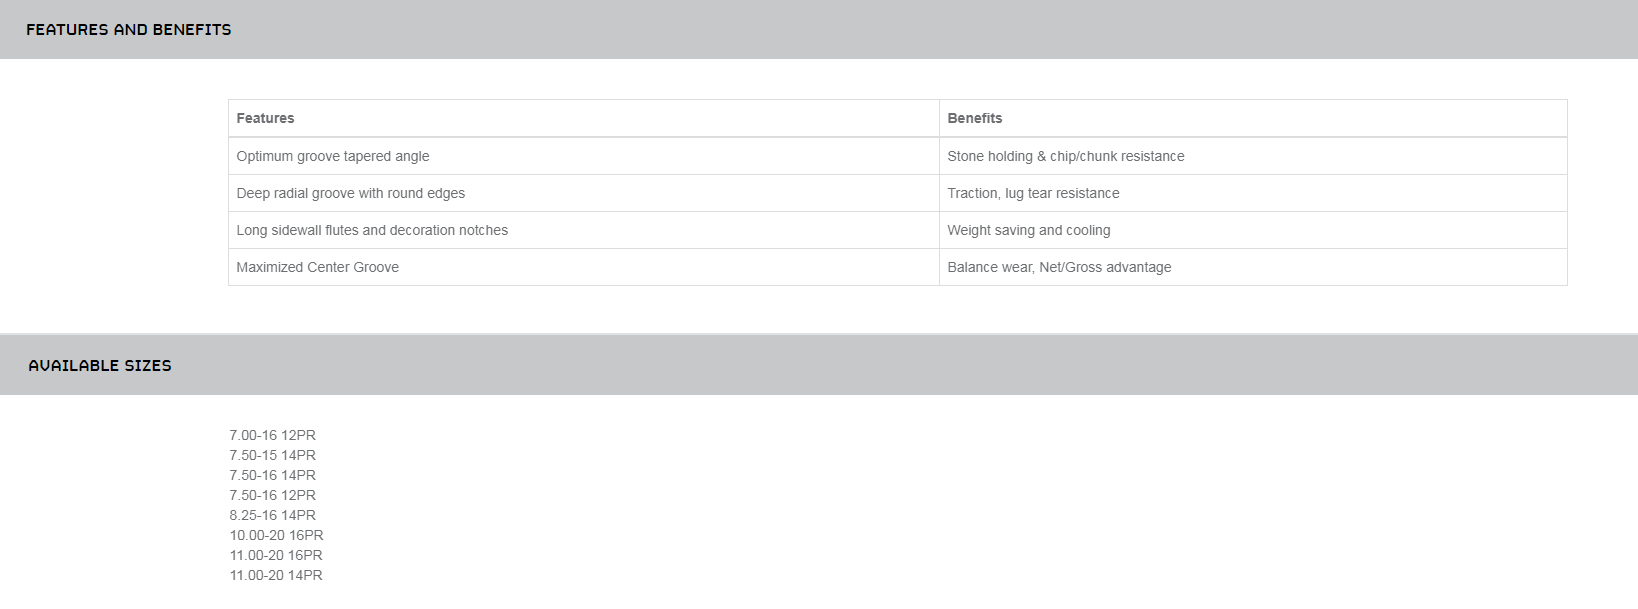Click the 7.00-16 12PR size
The height and width of the screenshot is (609, 1638).
tap(272, 435)
